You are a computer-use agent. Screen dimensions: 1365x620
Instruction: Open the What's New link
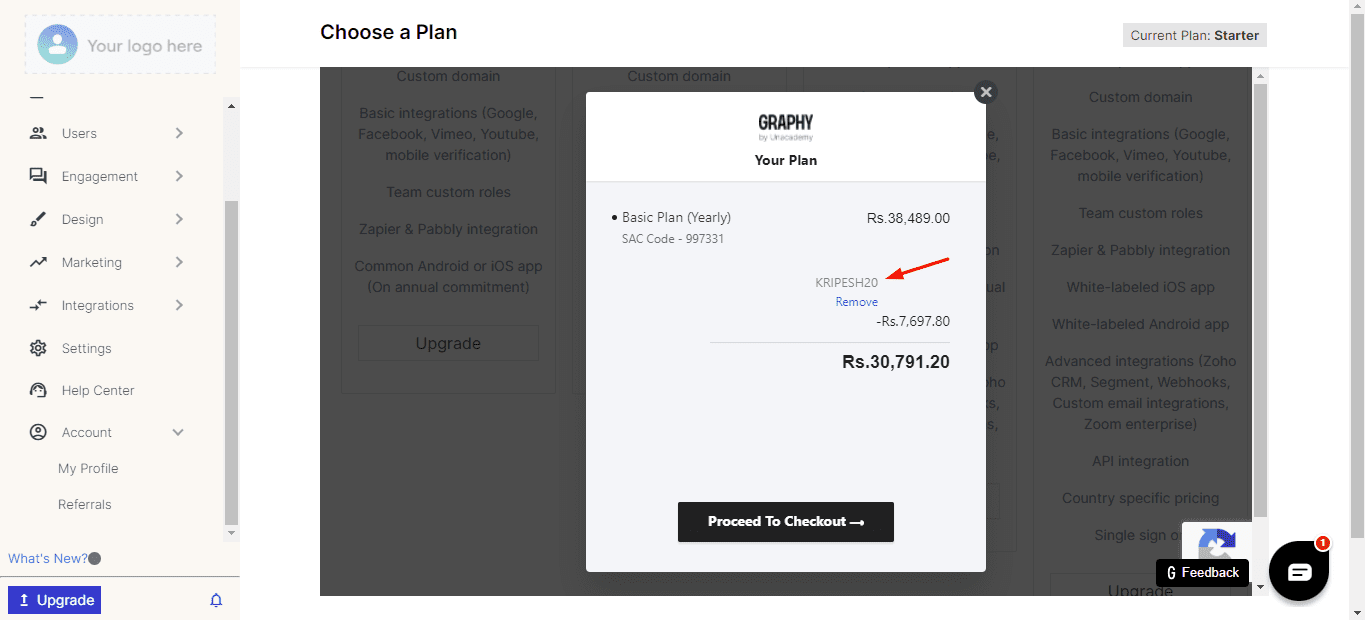coord(48,558)
